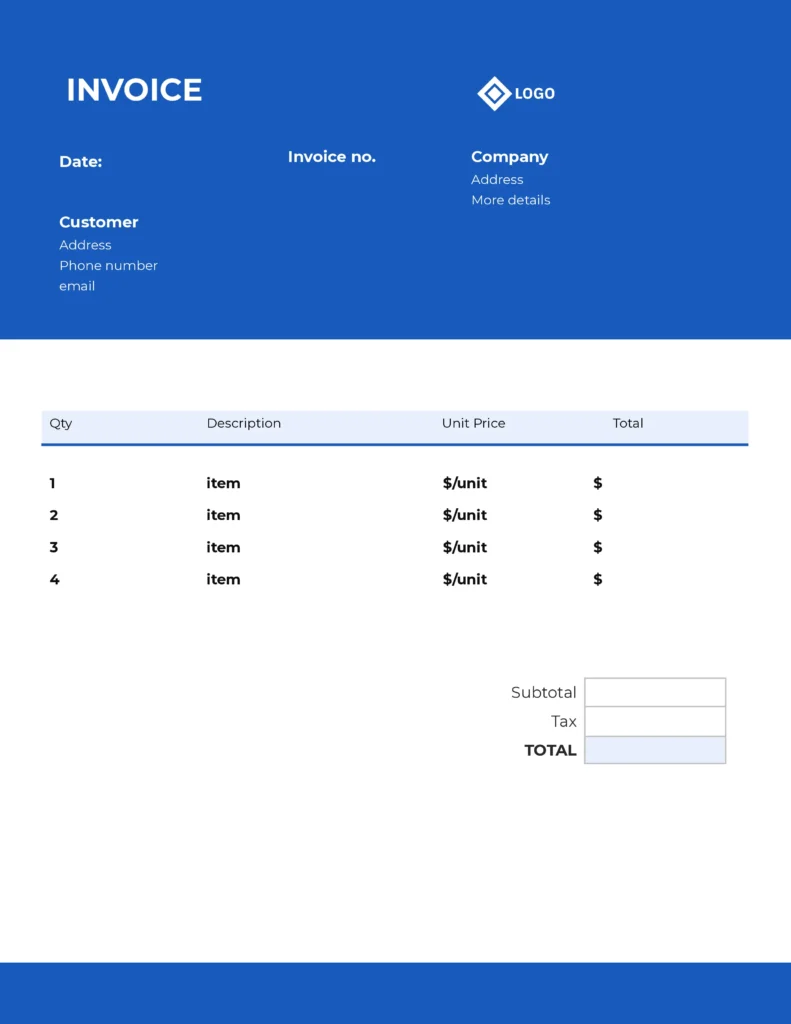This screenshot has height=1024, width=791.
Task: Click the quantity number 3
Action: point(54,548)
